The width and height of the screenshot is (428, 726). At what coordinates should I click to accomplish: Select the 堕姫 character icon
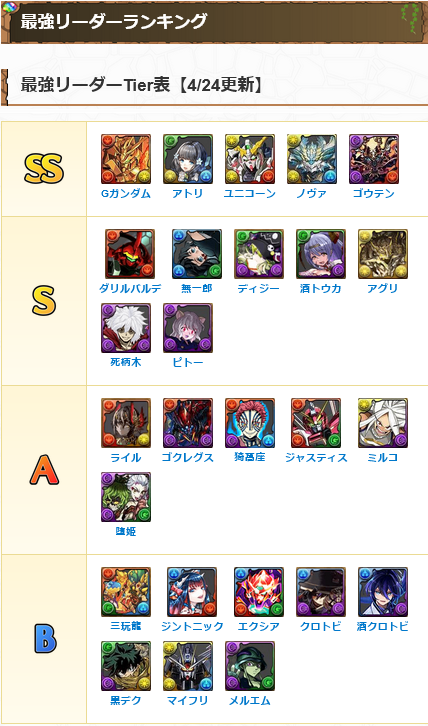(126, 497)
